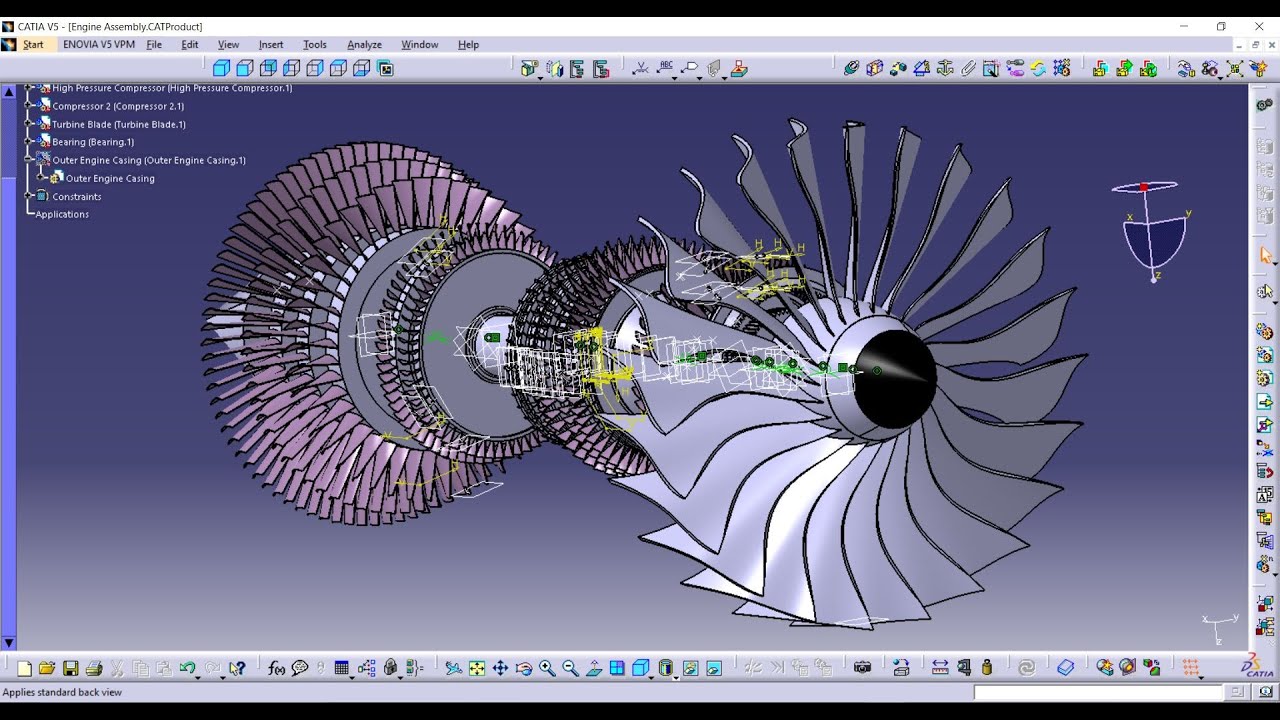This screenshot has height=720, width=1280.
Task: Click the black nose cone of the fan
Action: point(895,378)
